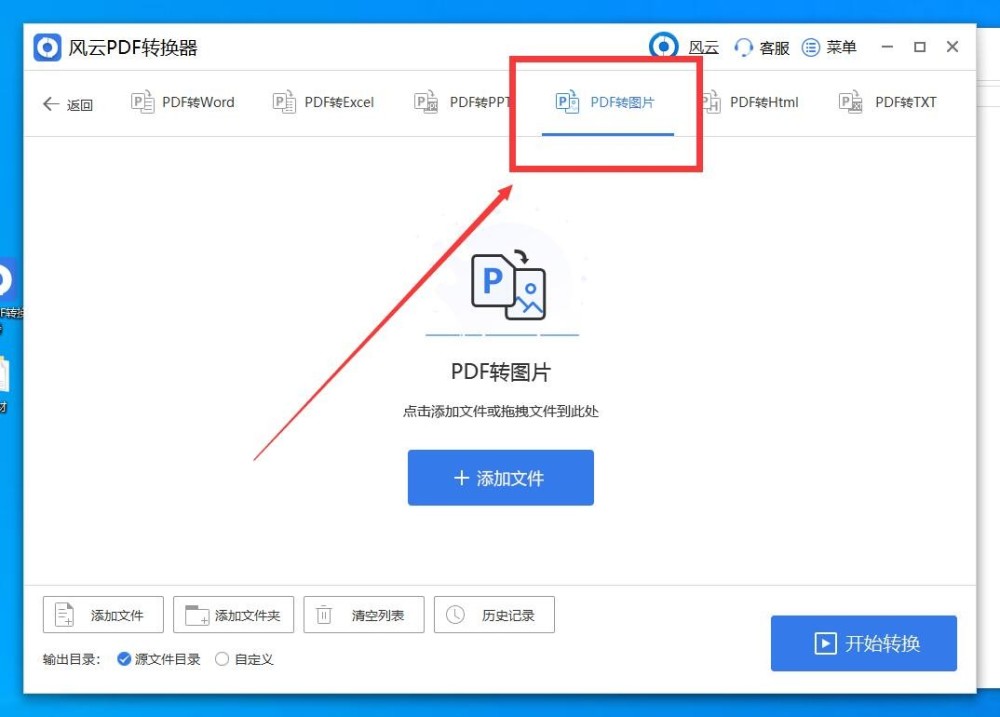Image resolution: width=1000 pixels, height=717 pixels.
Task: Click the 客服 headset icon
Action: click(743, 48)
